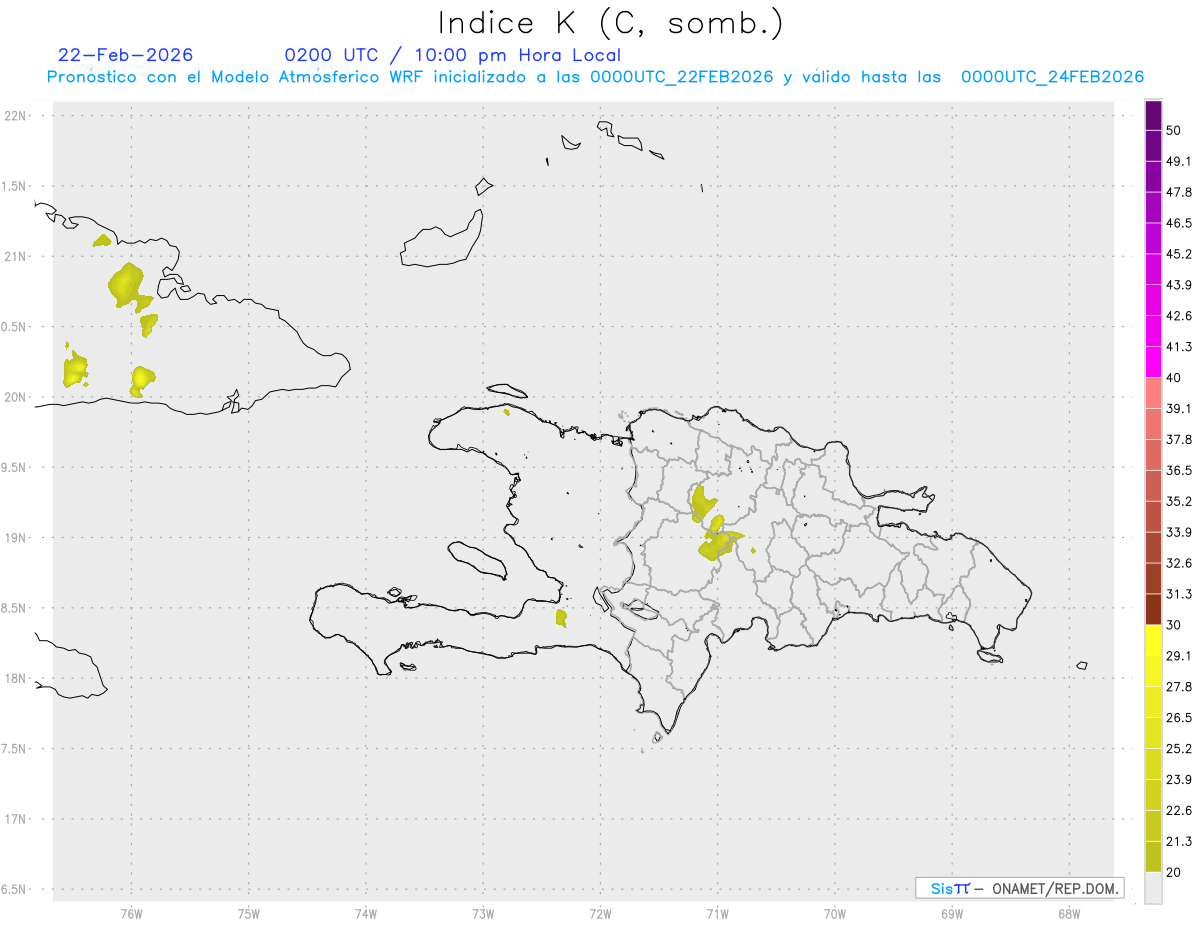The image size is (1200, 927).
Task: Click the color bar label "43.9"
Action: coord(1180,285)
